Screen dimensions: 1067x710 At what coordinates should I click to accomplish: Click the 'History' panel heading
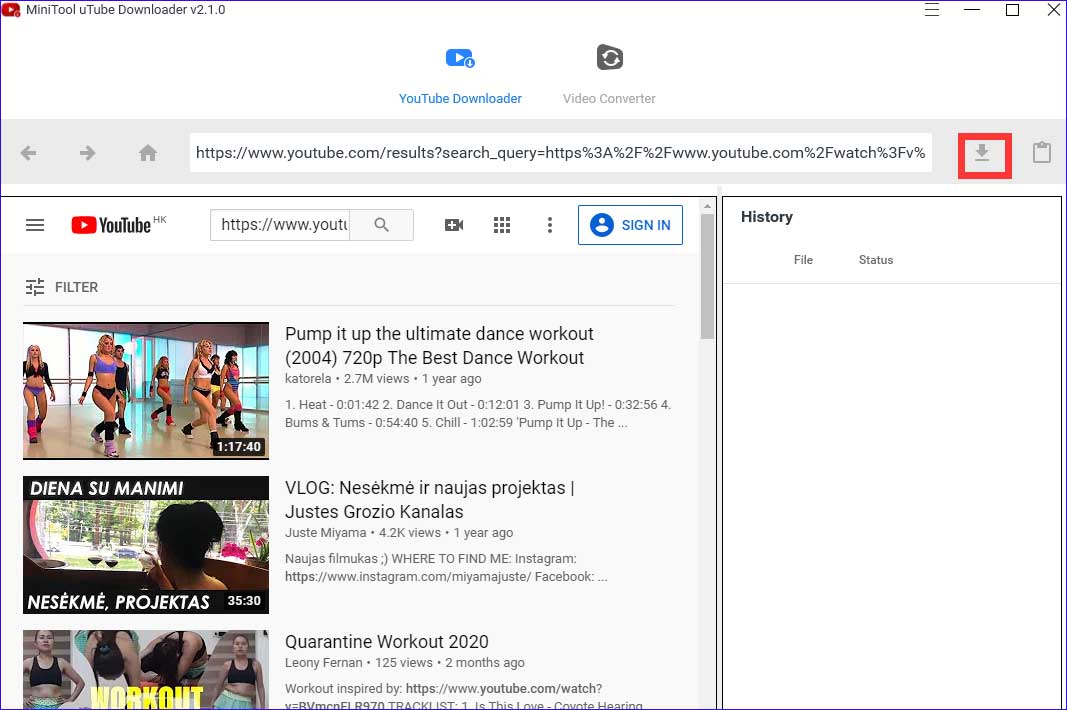pos(767,216)
